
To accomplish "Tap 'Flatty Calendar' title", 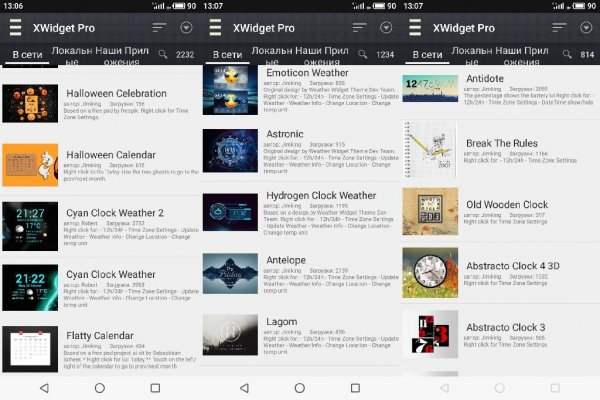I will (100, 336).
